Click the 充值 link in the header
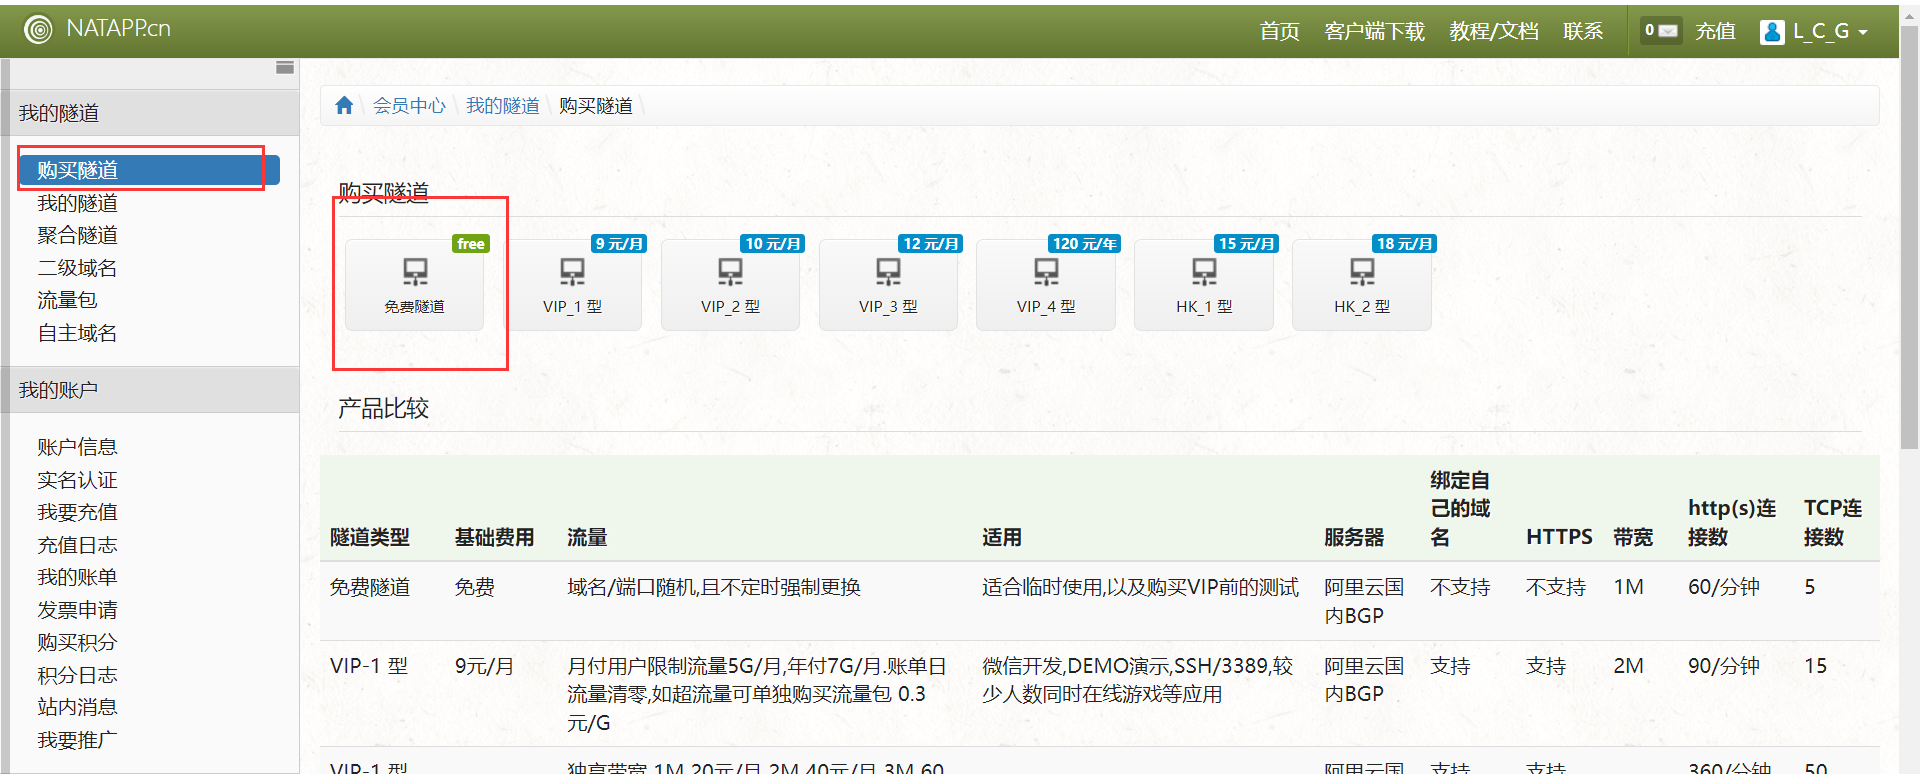 coord(1715,32)
